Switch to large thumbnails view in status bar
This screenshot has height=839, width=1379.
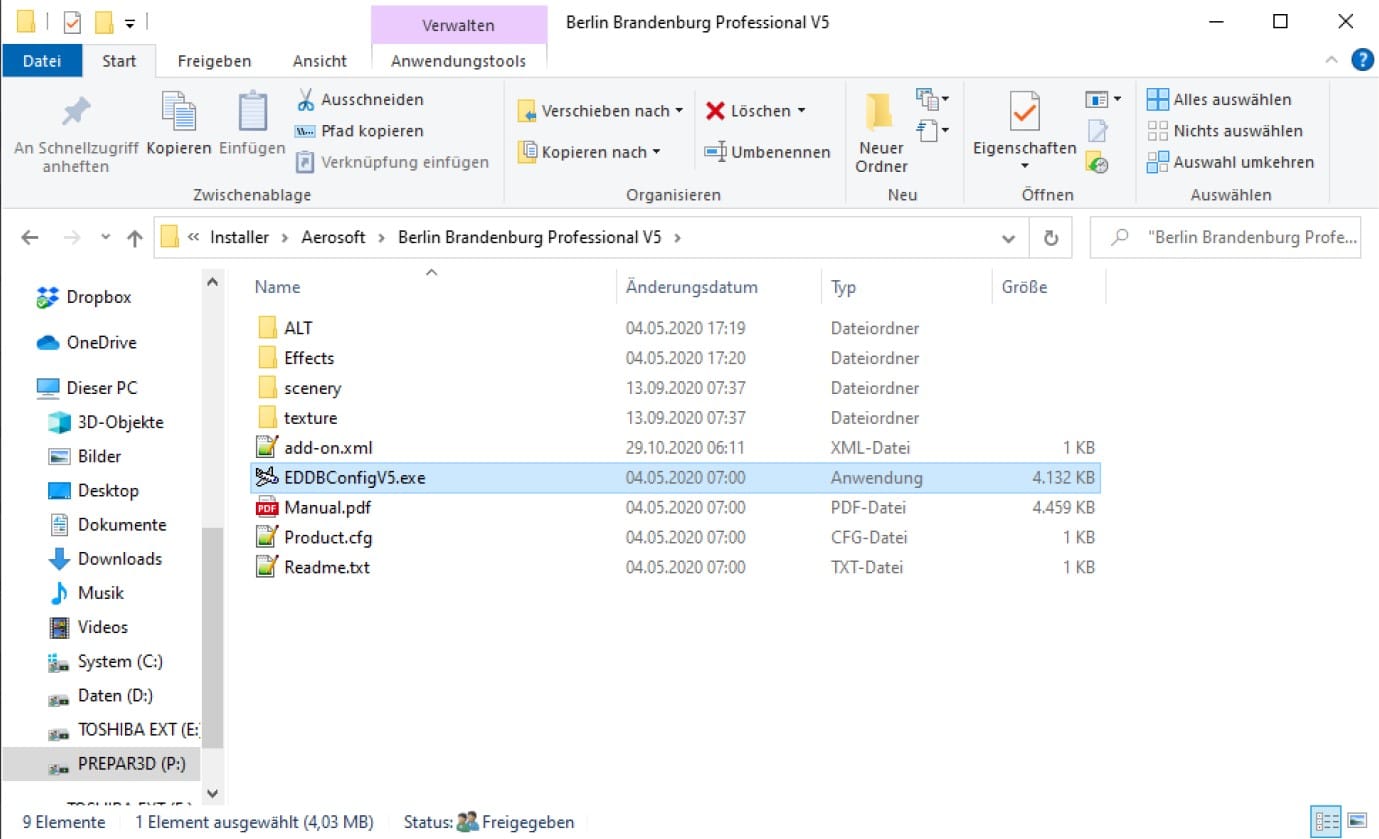(1357, 822)
